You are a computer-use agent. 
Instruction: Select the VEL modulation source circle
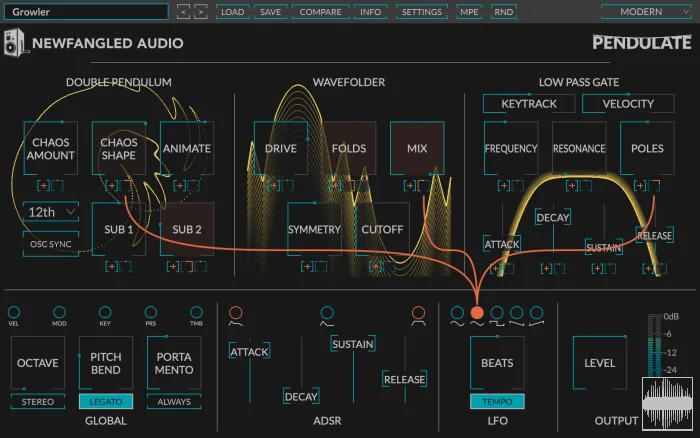(14, 312)
